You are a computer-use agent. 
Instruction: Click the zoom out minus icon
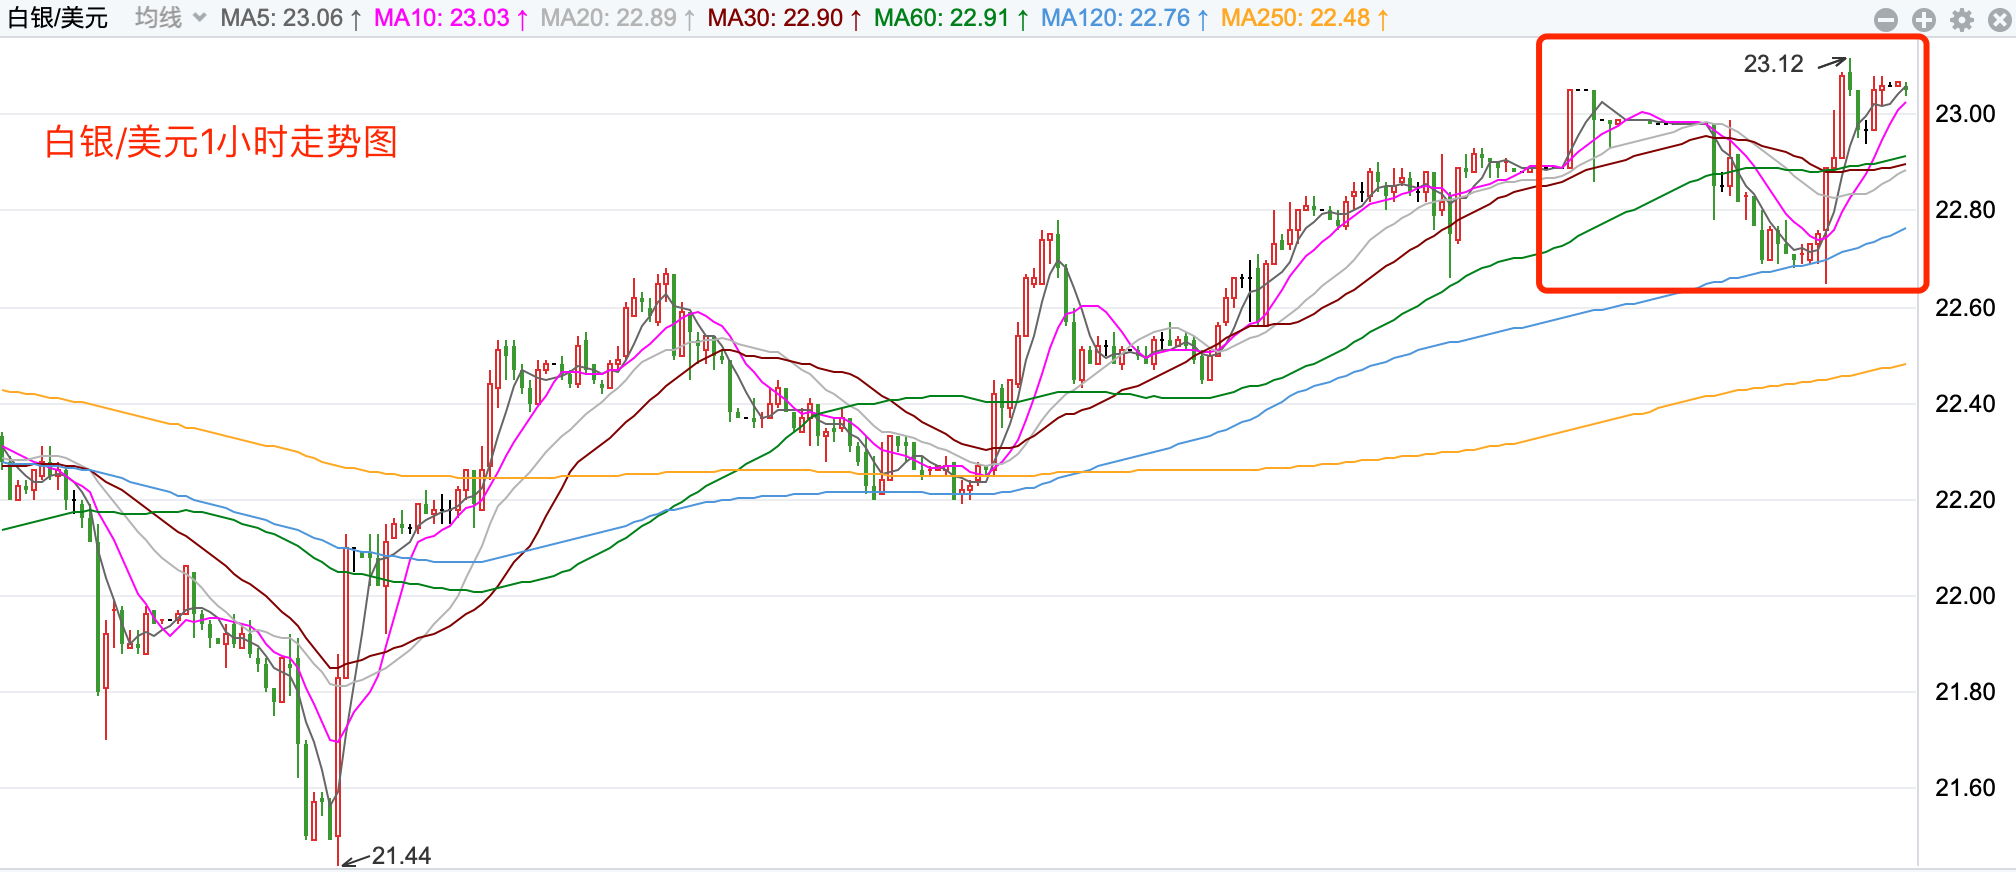click(x=1885, y=20)
